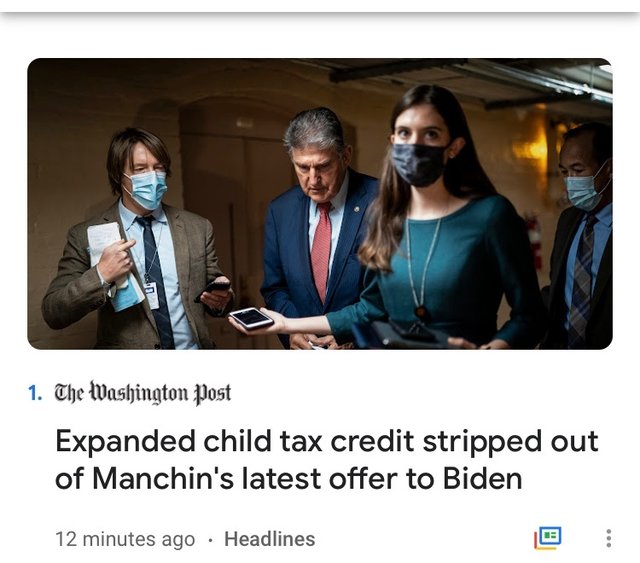Screen dimensions: 640x563
Task: Click the smartphone held out in photo
Action: [251, 318]
